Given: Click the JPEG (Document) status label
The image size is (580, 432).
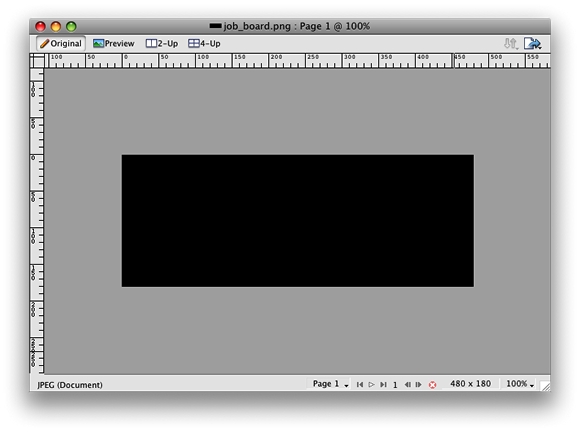Looking at the screenshot, I should pyautogui.click(x=70, y=385).
